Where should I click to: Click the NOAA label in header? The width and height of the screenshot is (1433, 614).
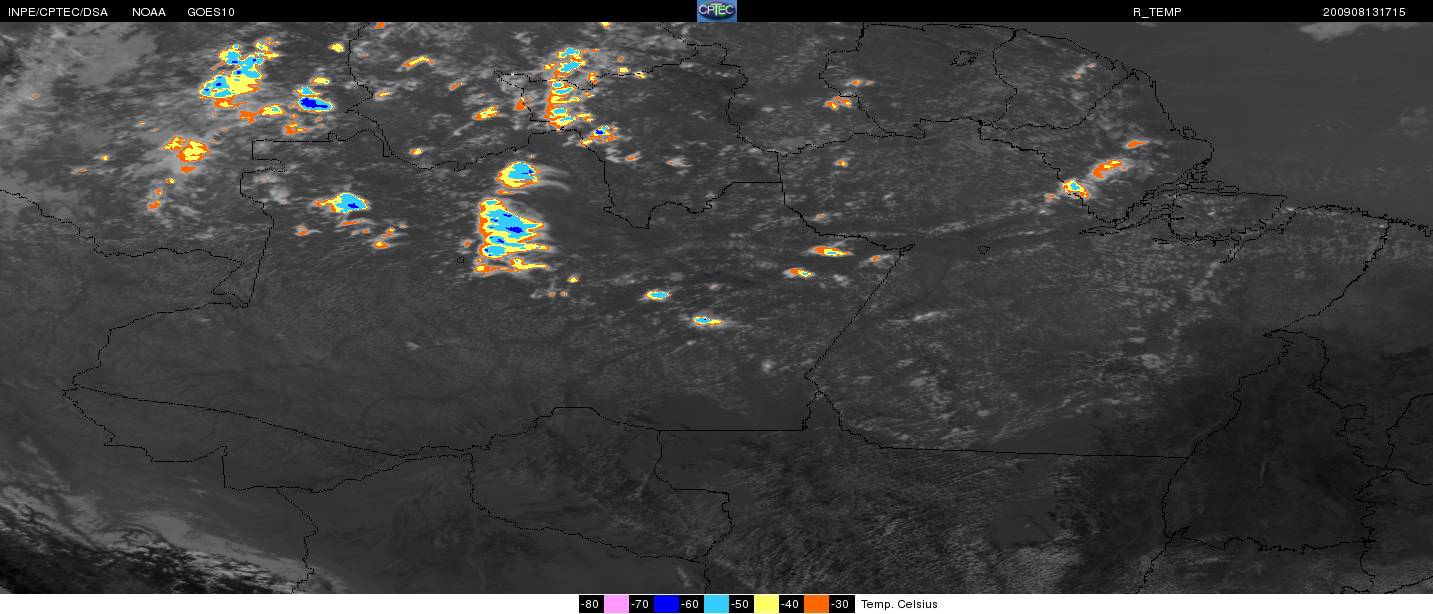click(x=149, y=12)
